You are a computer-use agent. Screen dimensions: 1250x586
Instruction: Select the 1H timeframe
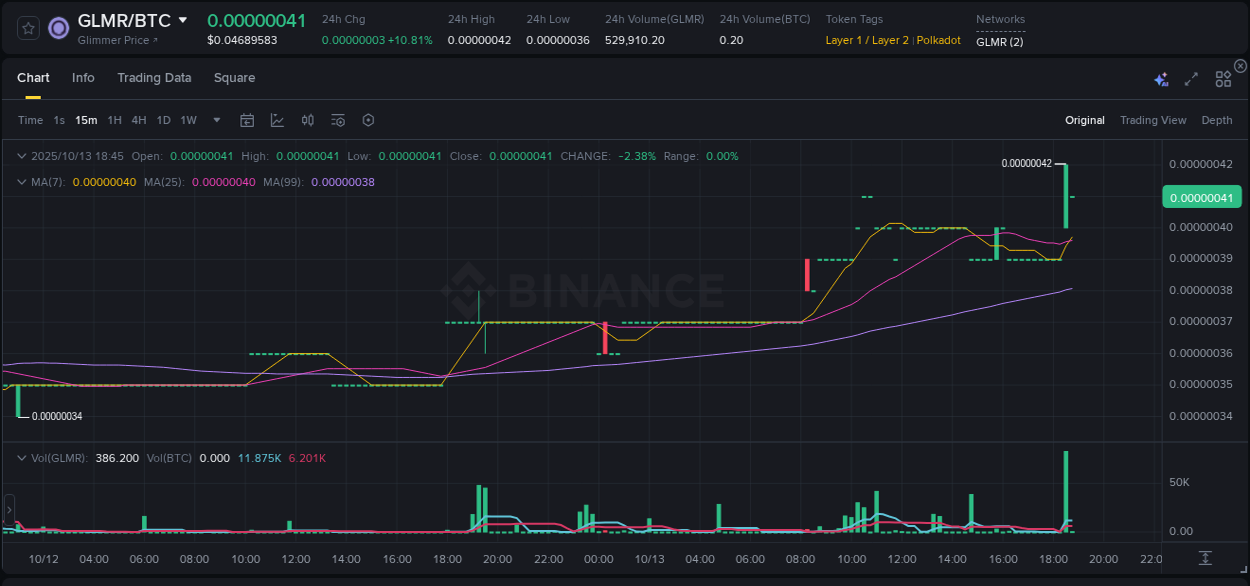point(115,120)
